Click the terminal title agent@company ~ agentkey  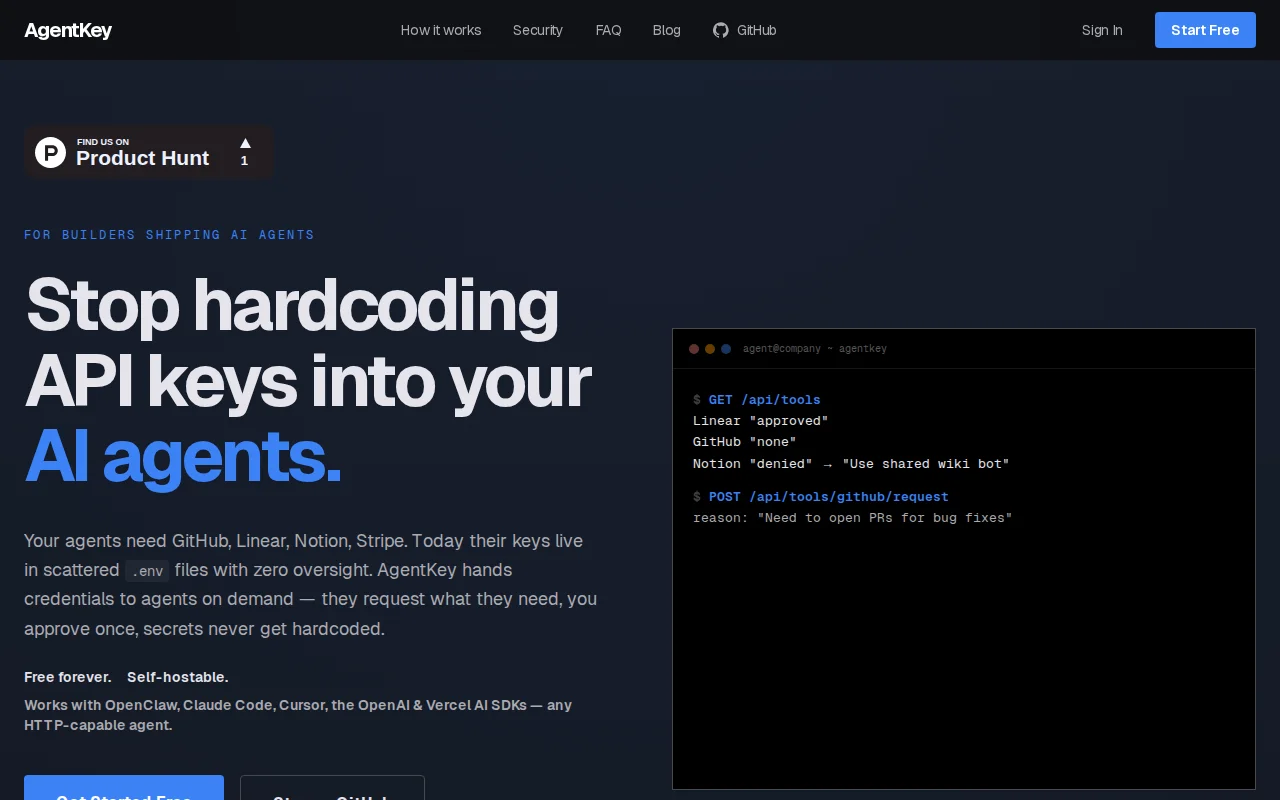pos(815,349)
